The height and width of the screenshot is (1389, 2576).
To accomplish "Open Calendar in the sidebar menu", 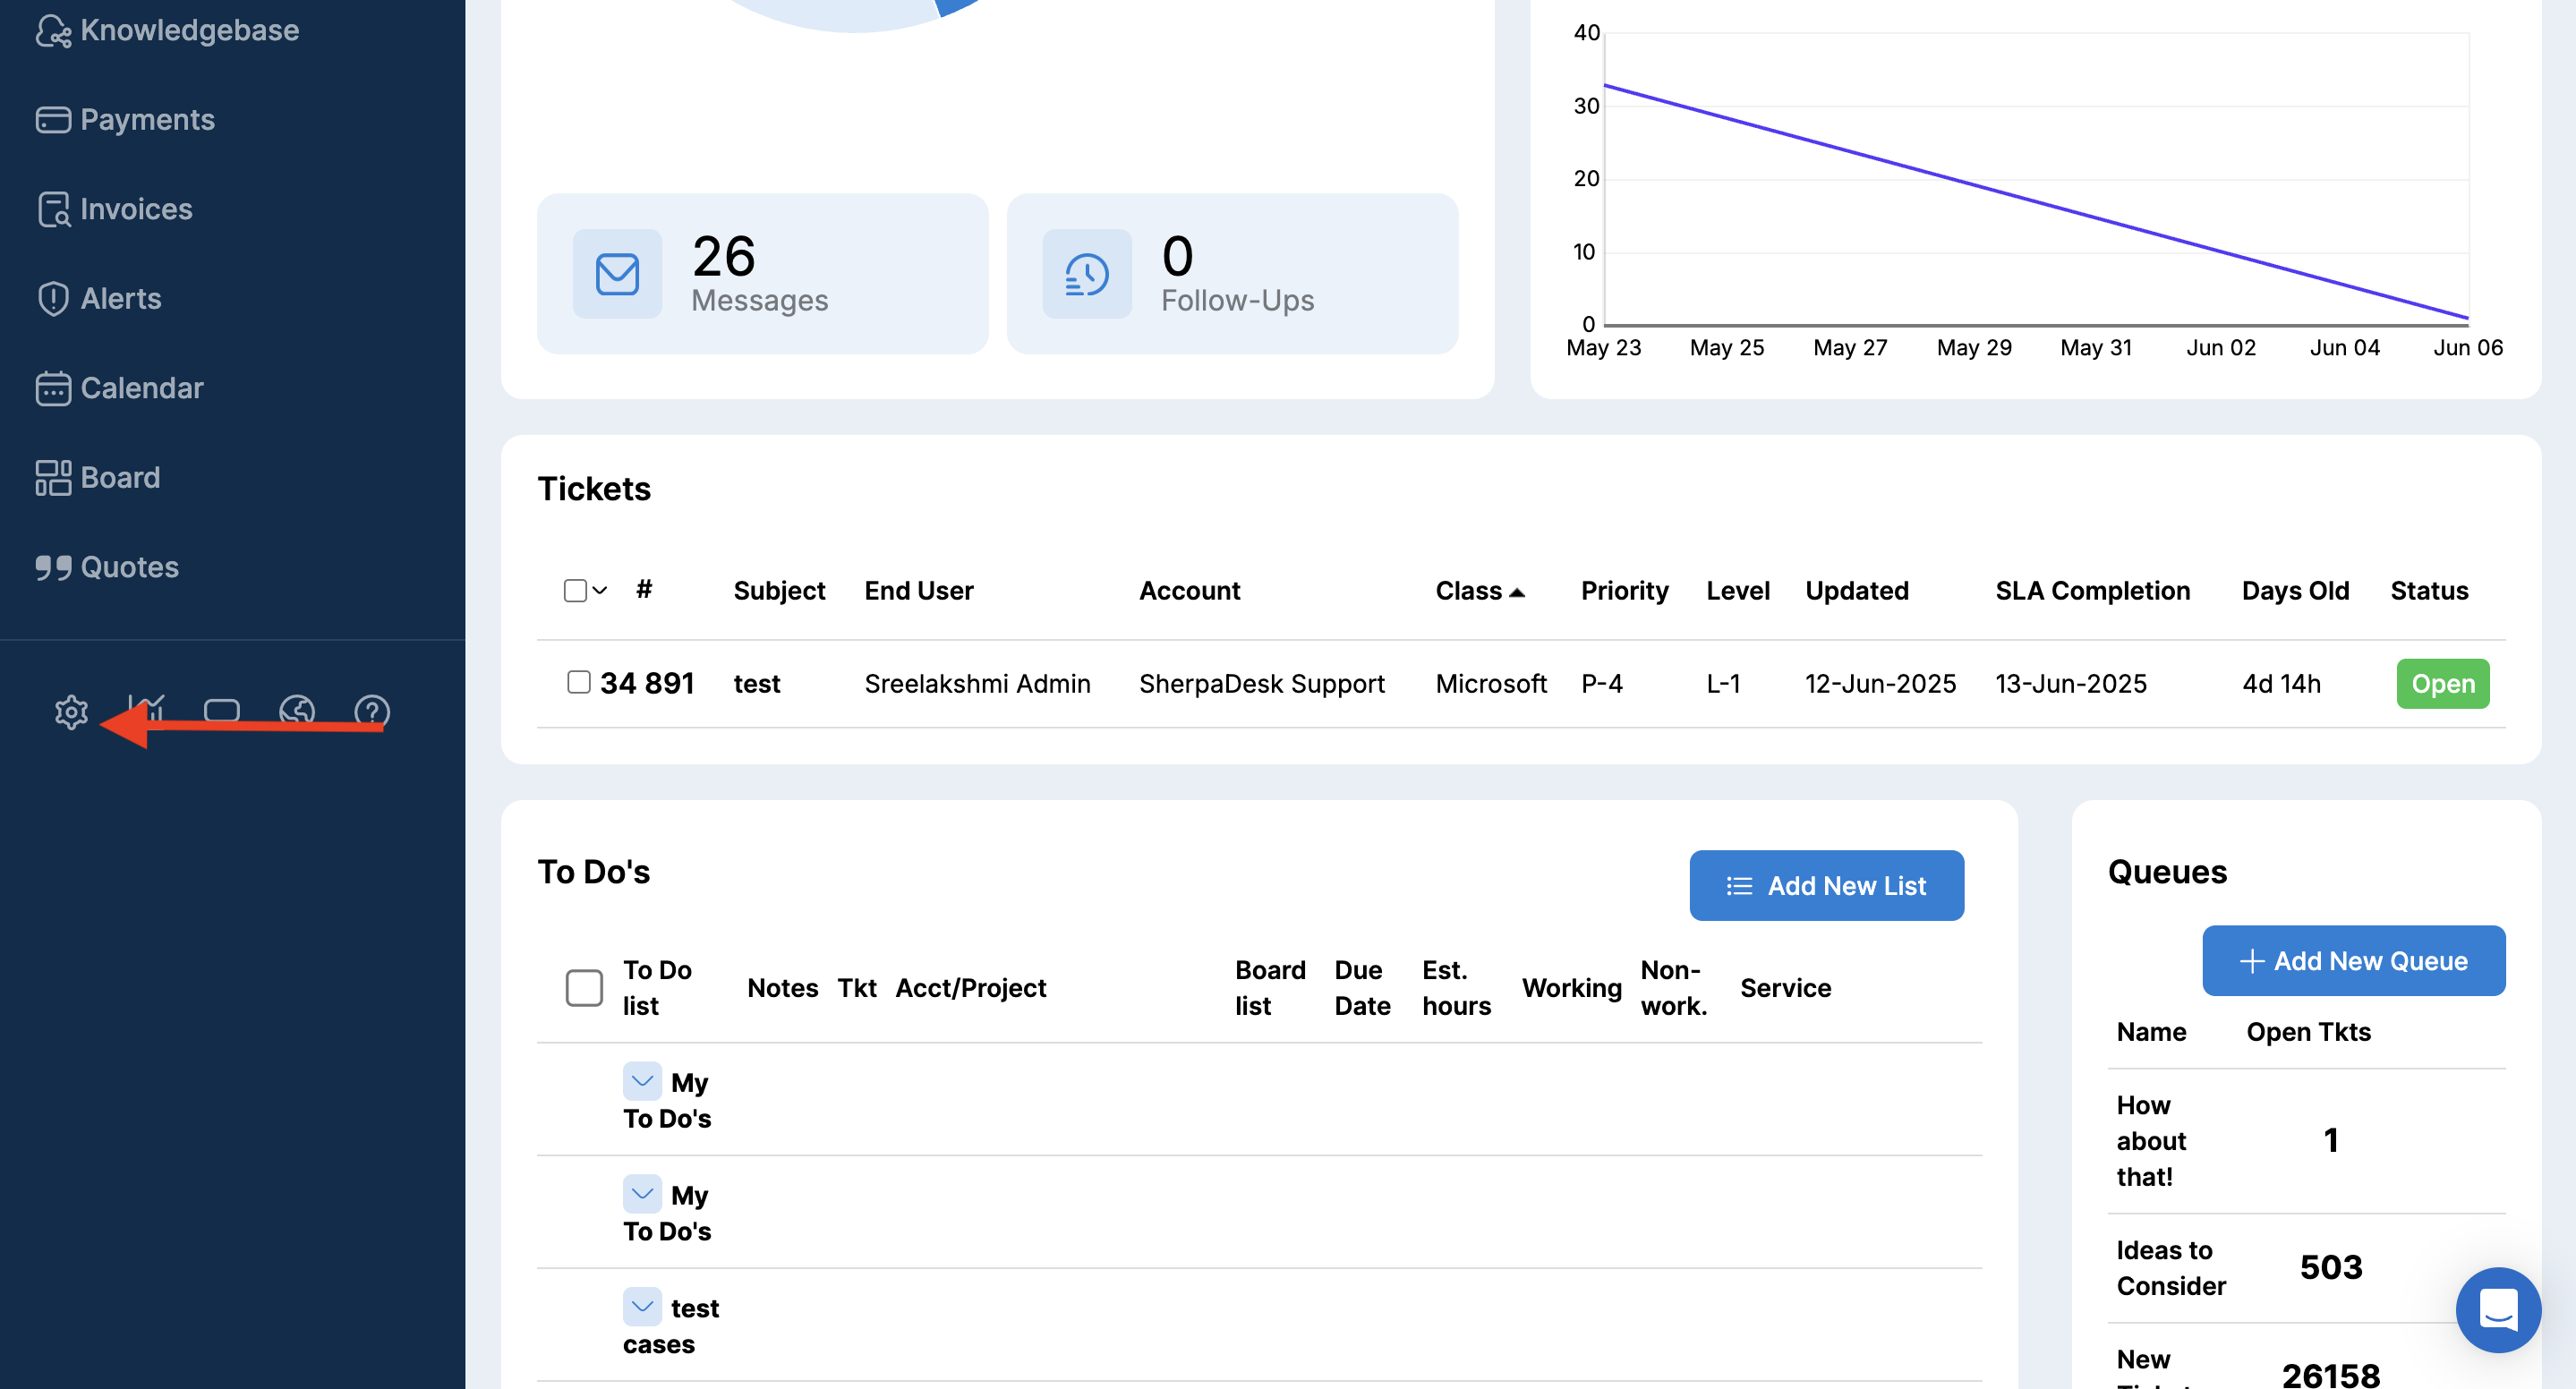I will click(x=141, y=388).
